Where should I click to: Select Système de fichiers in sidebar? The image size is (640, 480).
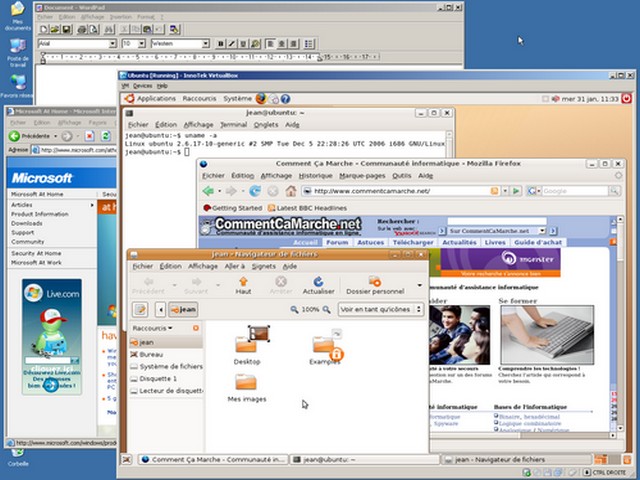[x=167, y=367]
